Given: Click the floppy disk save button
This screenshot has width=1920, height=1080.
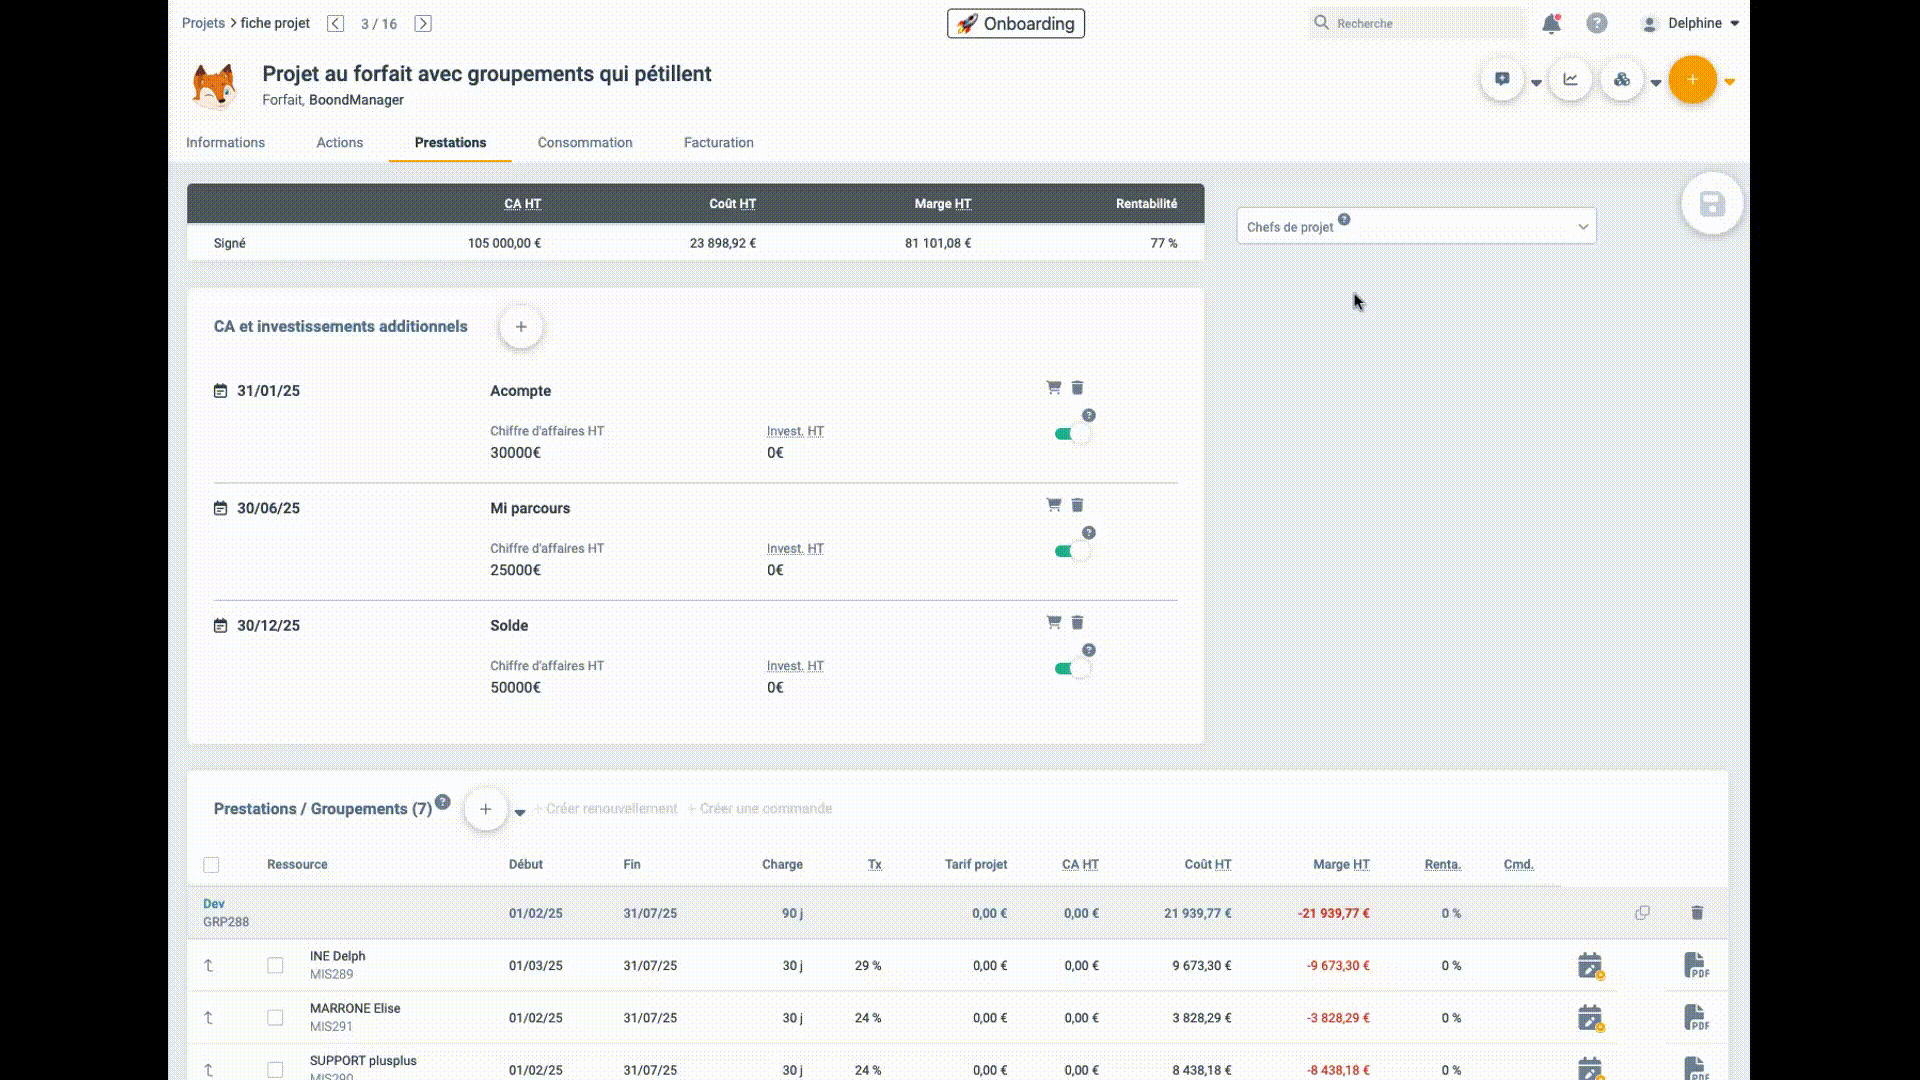Looking at the screenshot, I should tap(1712, 204).
